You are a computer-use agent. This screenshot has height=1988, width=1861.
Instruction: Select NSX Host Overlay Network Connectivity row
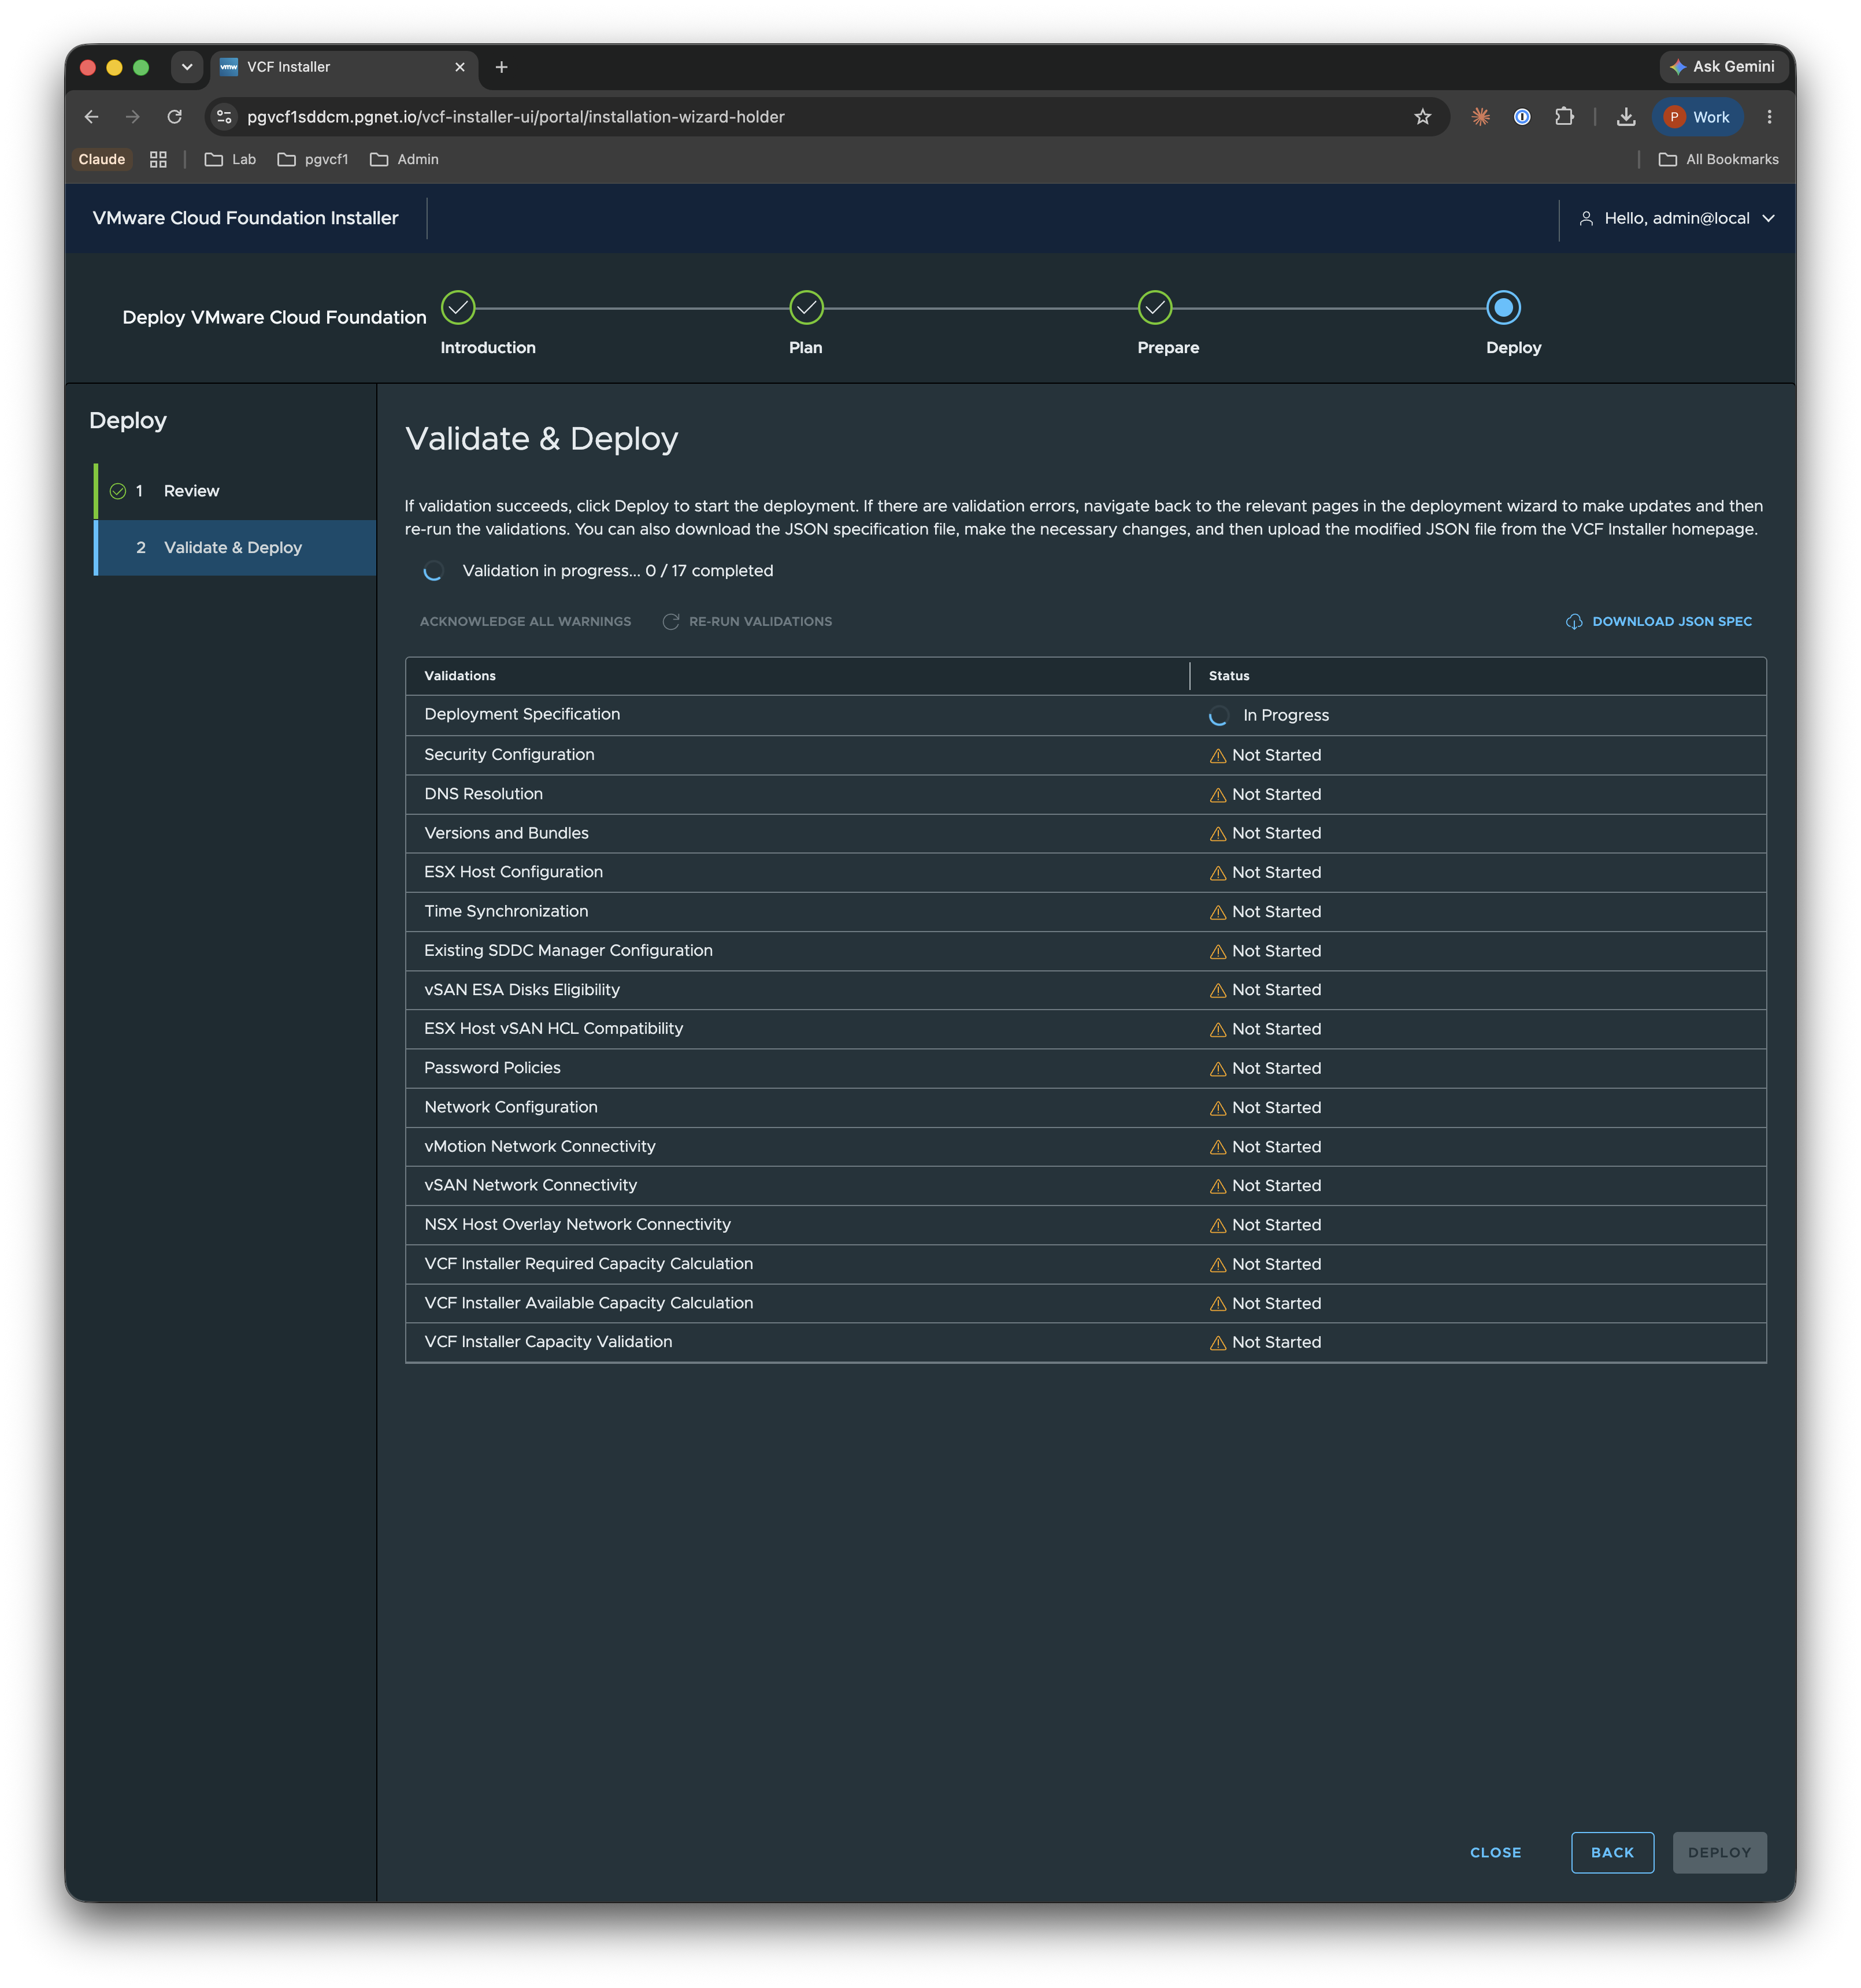tap(1085, 1225)
